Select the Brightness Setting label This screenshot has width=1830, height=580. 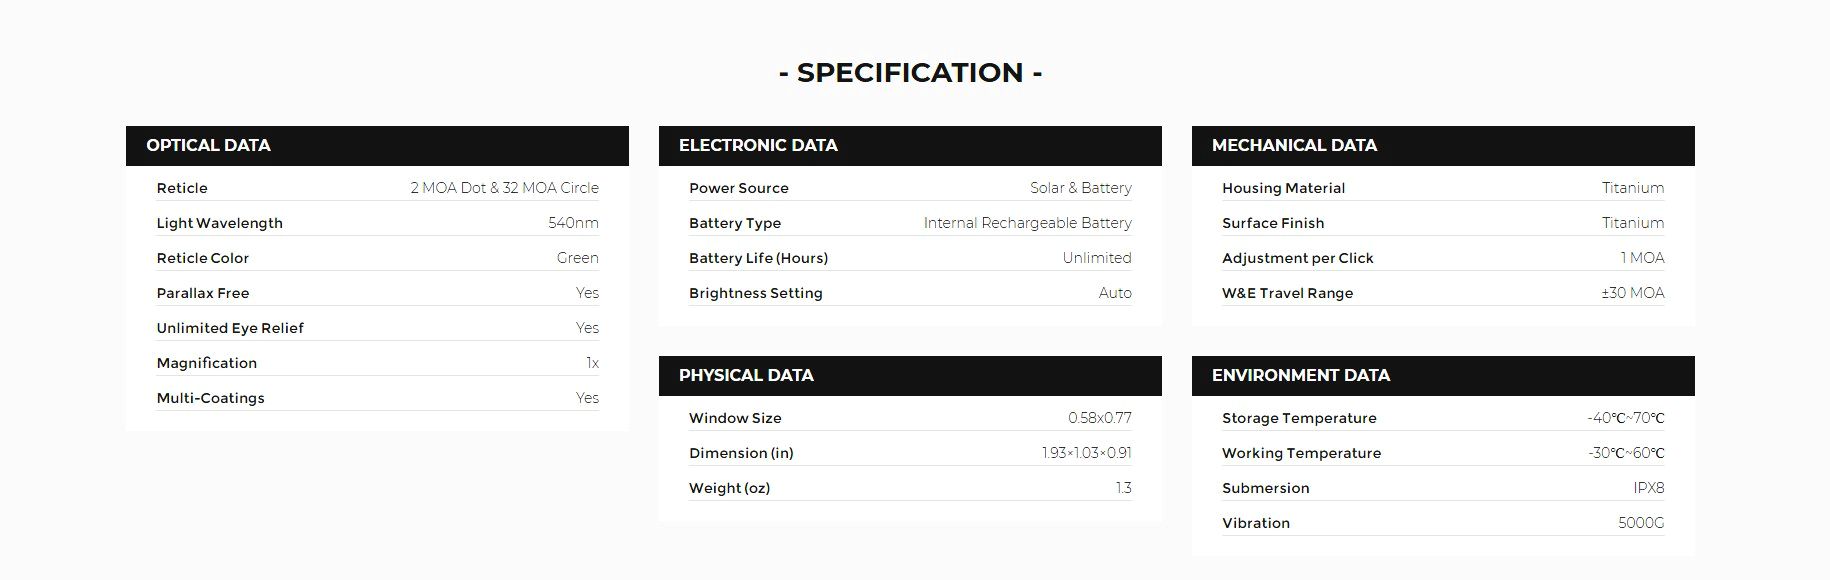point(755,293)
